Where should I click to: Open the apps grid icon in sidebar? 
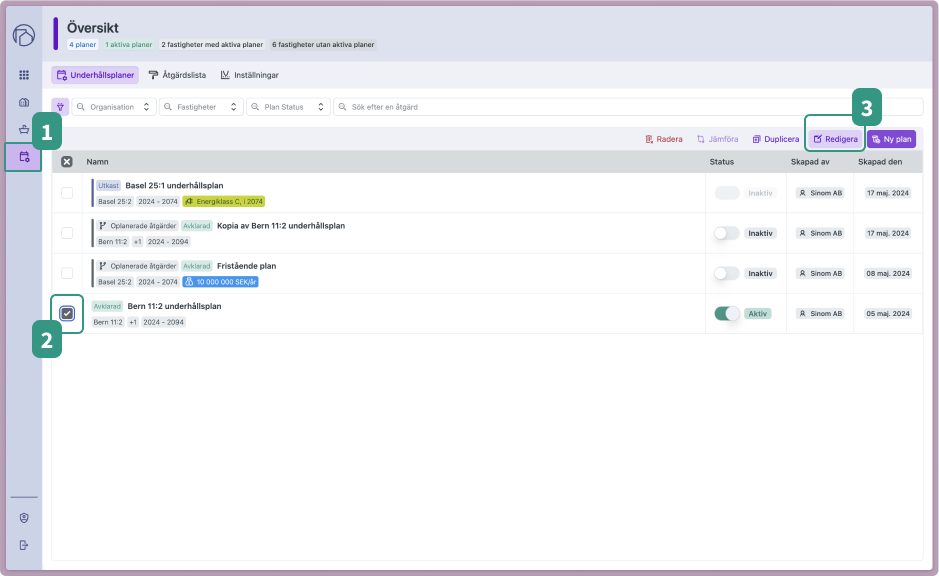[x=24, y=75]
